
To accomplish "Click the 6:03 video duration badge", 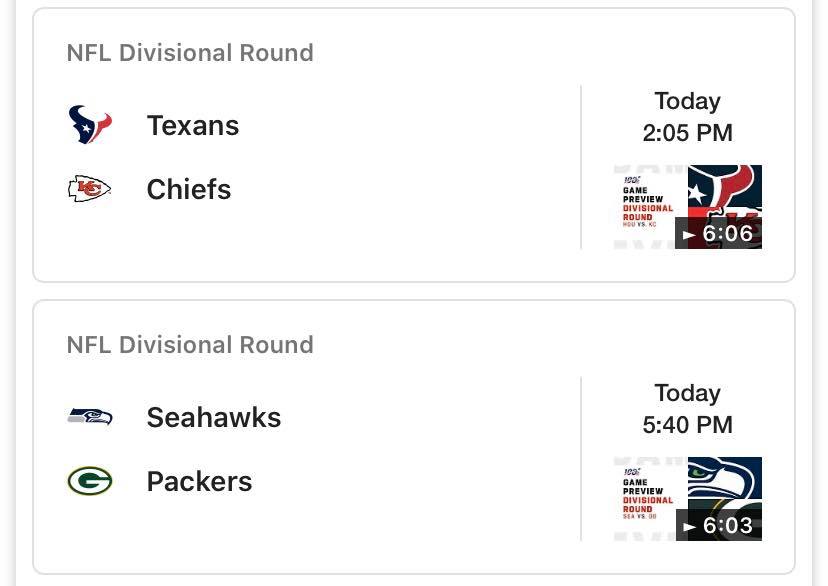I will (719, 526).
